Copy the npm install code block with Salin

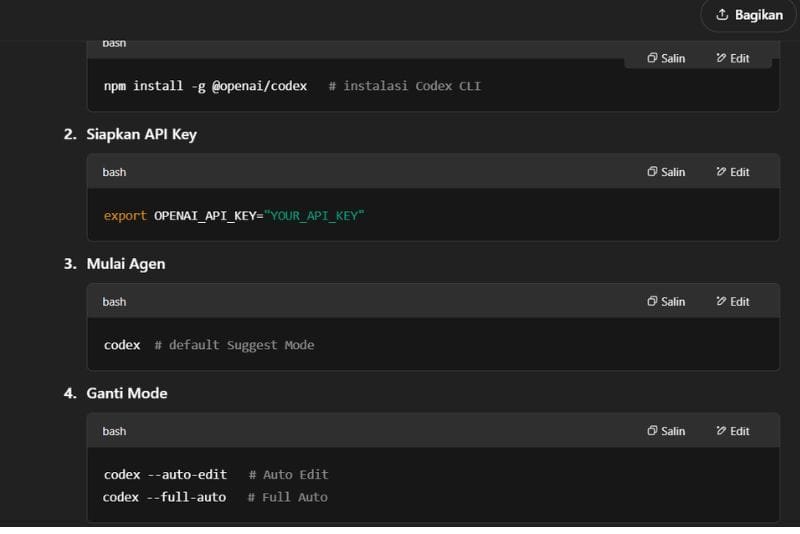(x=666, y=59)
